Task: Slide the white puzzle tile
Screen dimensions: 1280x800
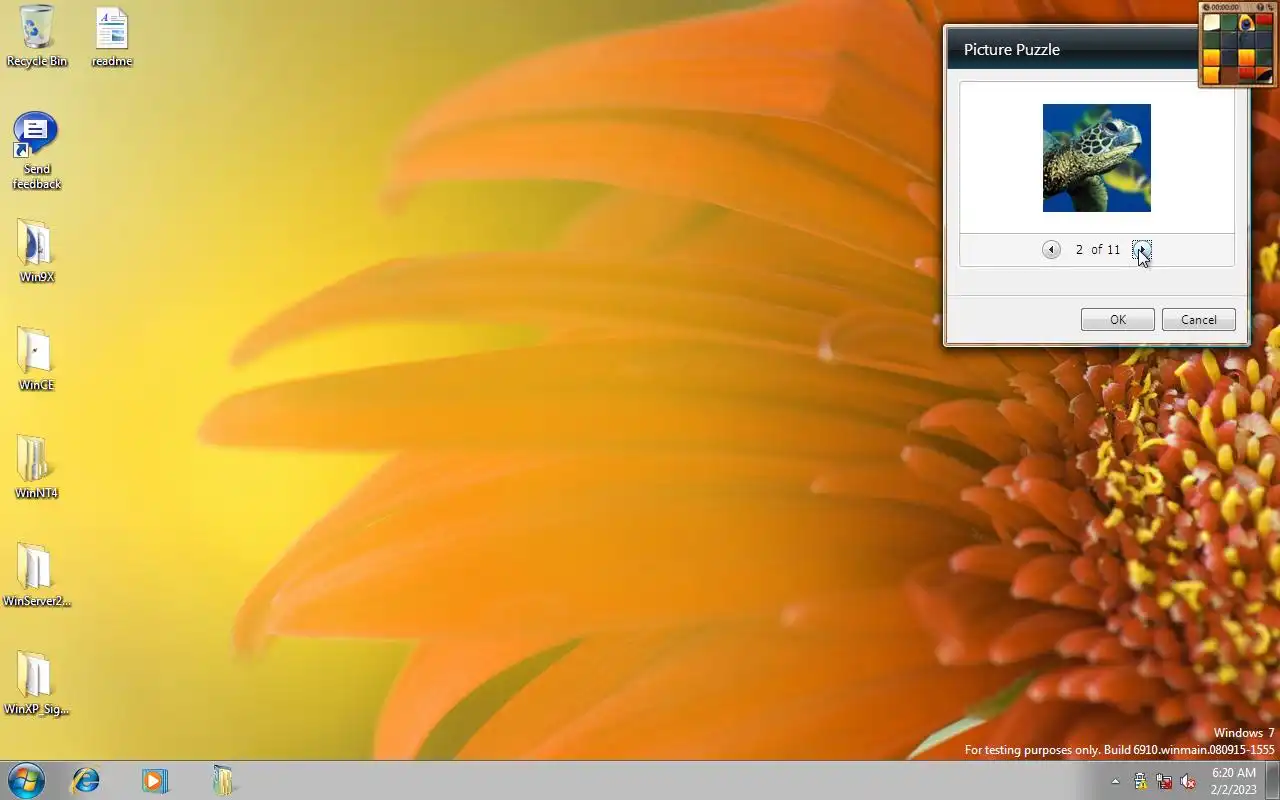Action: tap(1212, 22)
